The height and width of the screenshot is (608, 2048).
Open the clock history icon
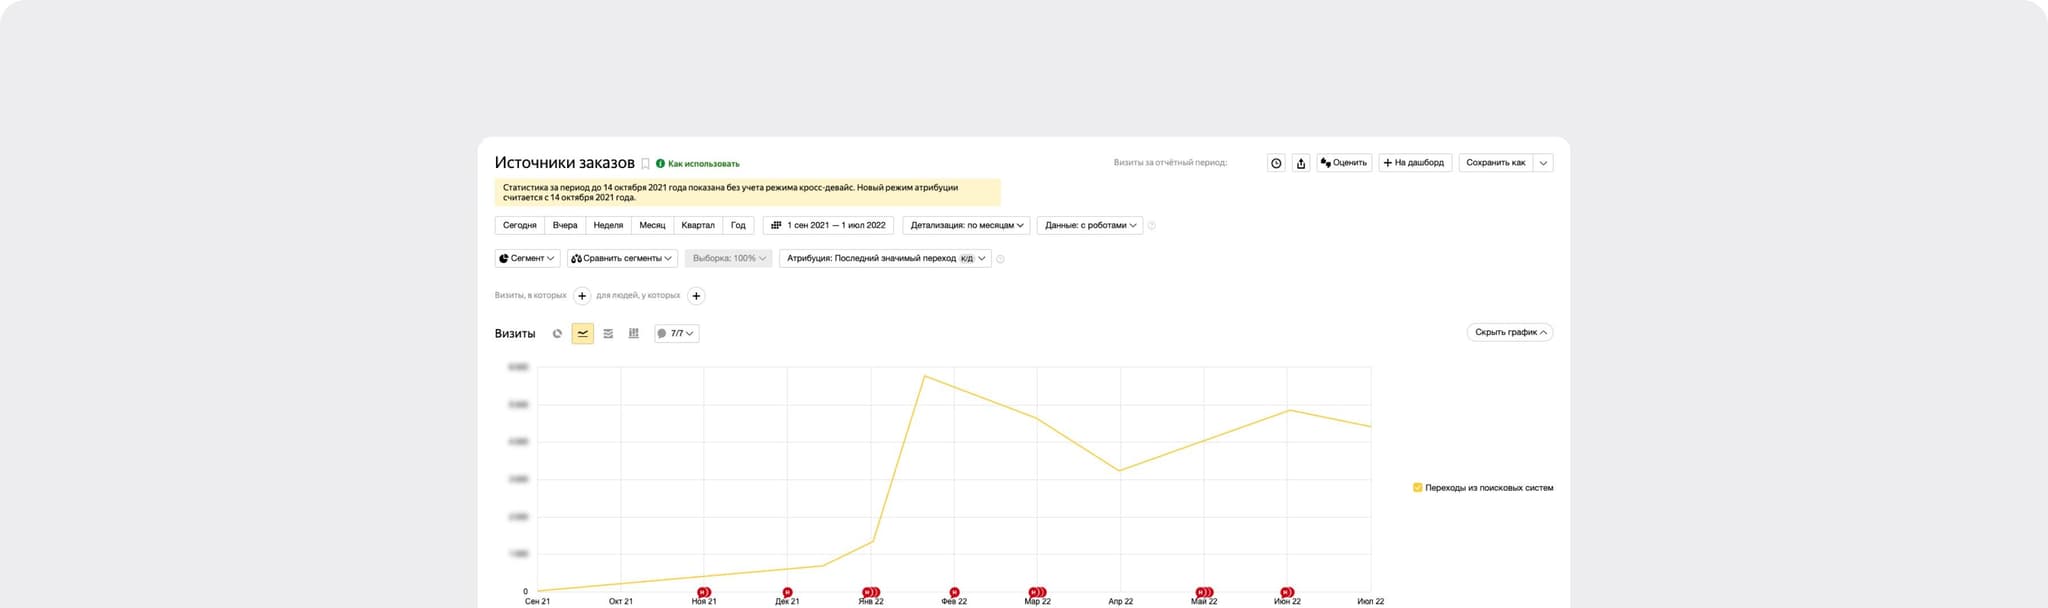pyautogui.click(x=1276, y=163)
